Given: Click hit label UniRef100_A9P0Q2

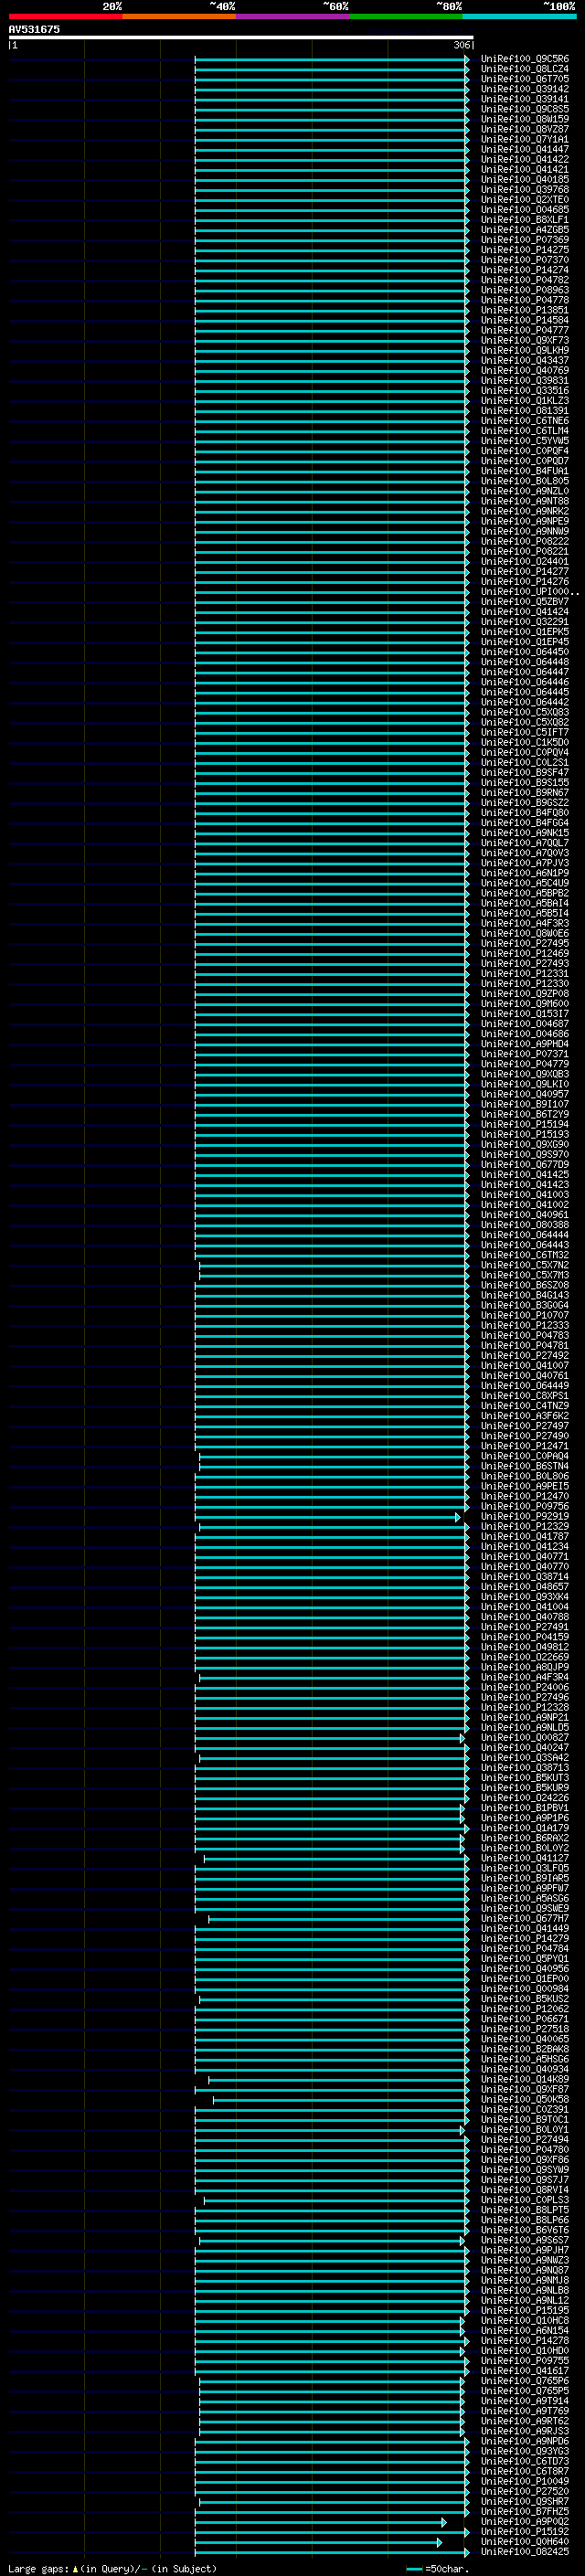Looking at the screenshot, I should 525,2521.
